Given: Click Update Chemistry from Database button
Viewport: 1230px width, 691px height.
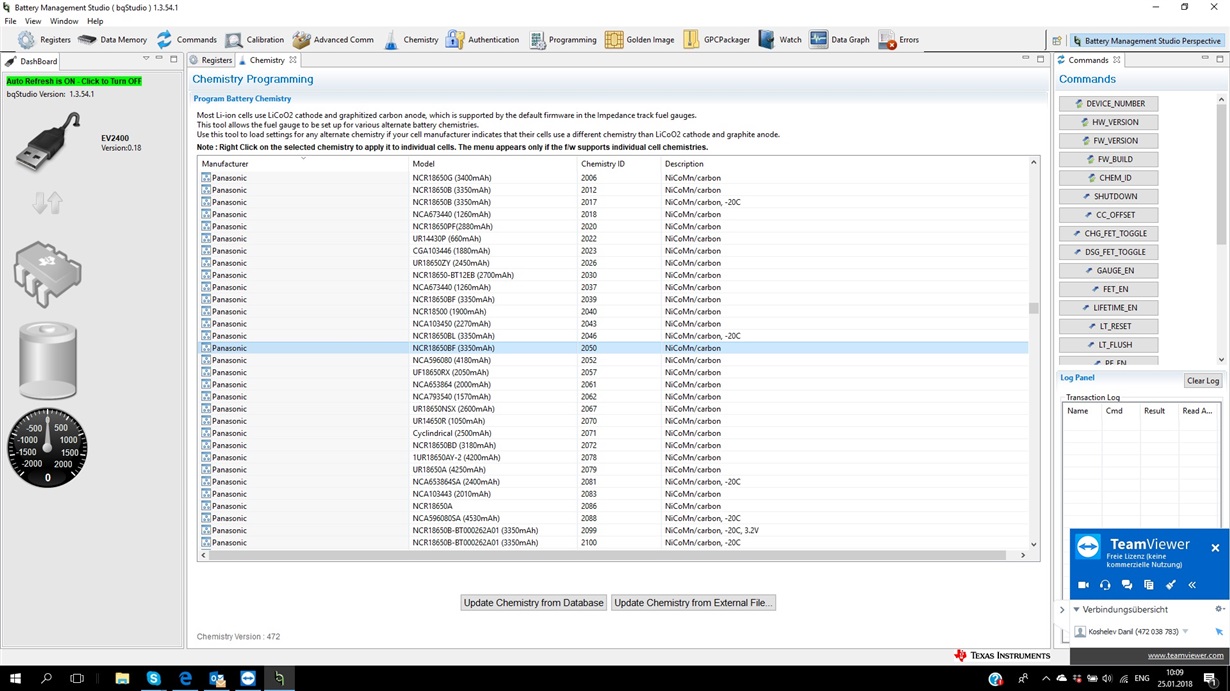Looking at the screenshot, I should 534,603.
